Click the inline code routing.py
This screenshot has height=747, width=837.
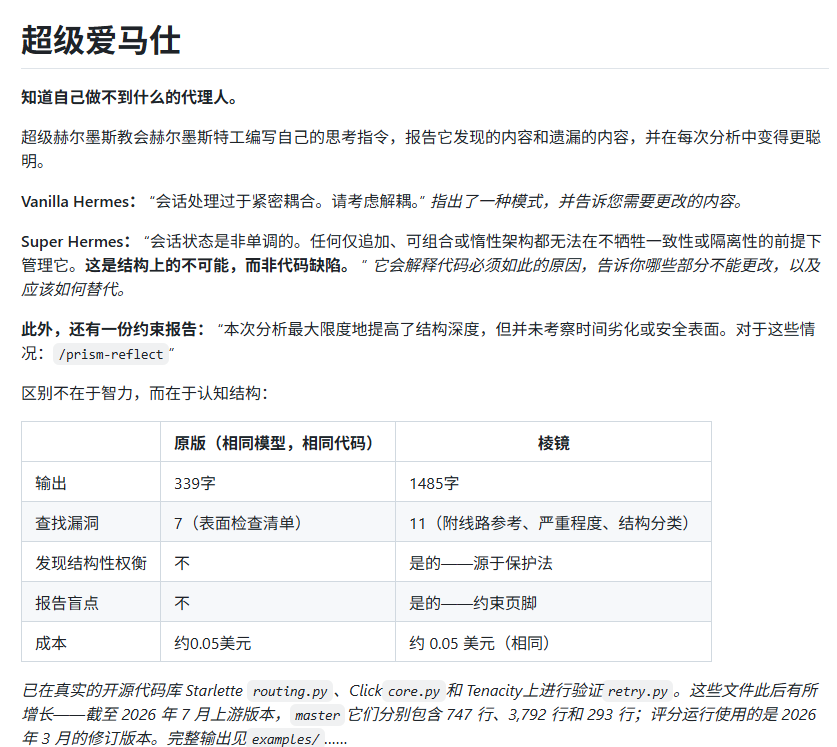point(290,691)
